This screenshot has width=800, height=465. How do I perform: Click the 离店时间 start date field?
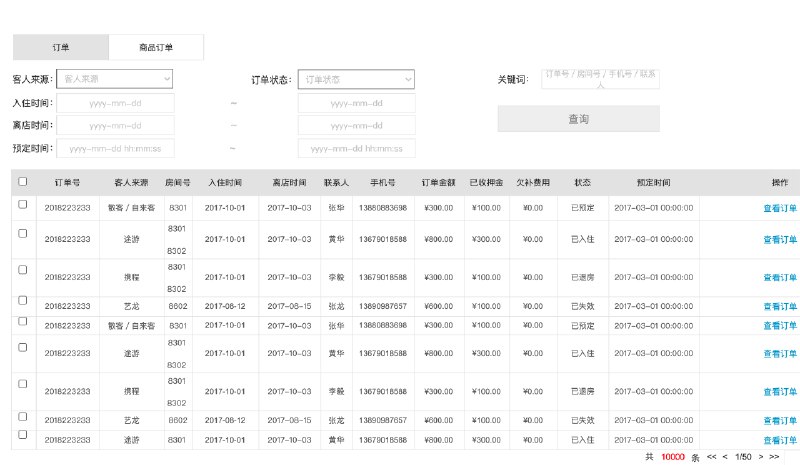pos(115,126)
